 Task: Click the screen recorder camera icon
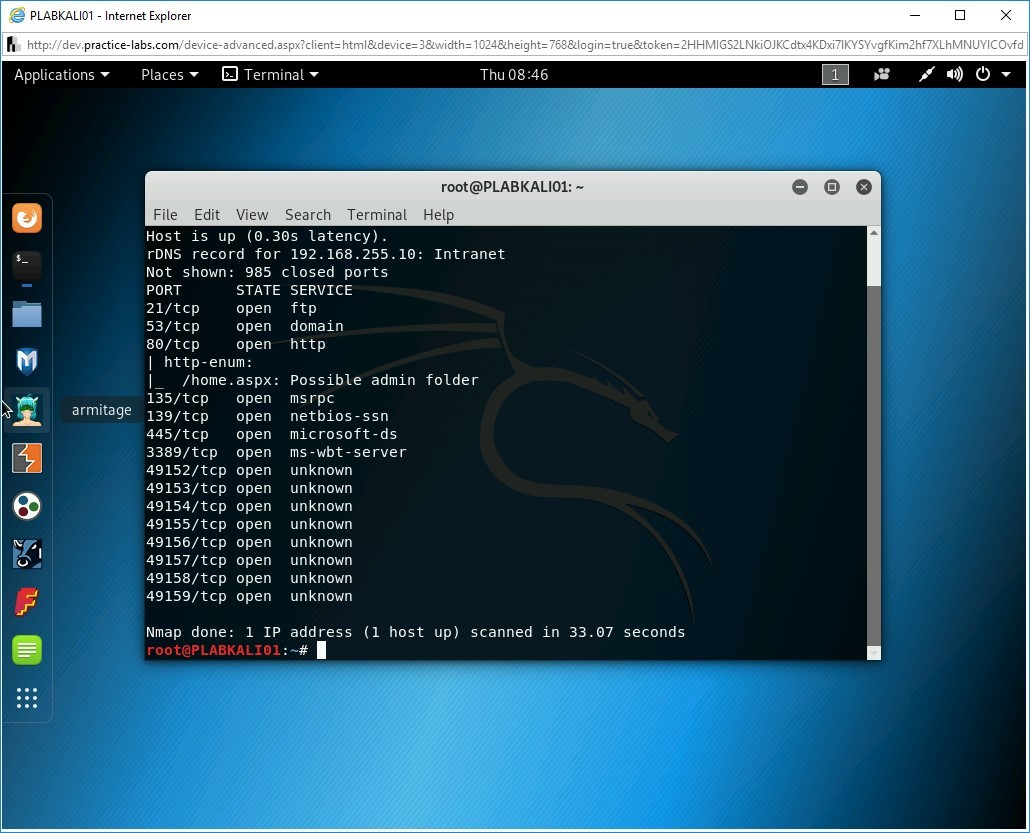click(882, 75)
